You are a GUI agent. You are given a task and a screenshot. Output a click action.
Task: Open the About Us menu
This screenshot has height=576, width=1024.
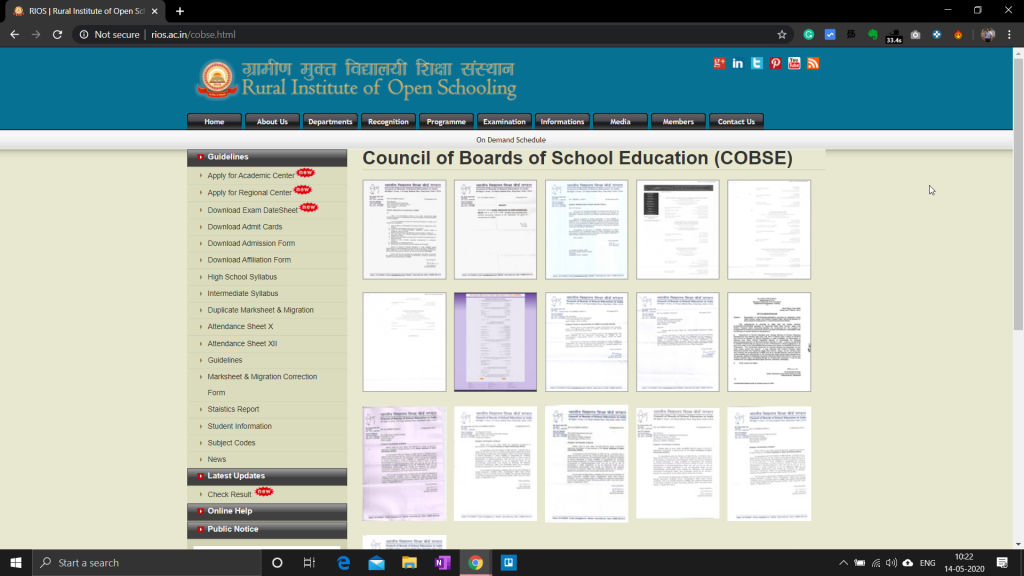point(272,121)
